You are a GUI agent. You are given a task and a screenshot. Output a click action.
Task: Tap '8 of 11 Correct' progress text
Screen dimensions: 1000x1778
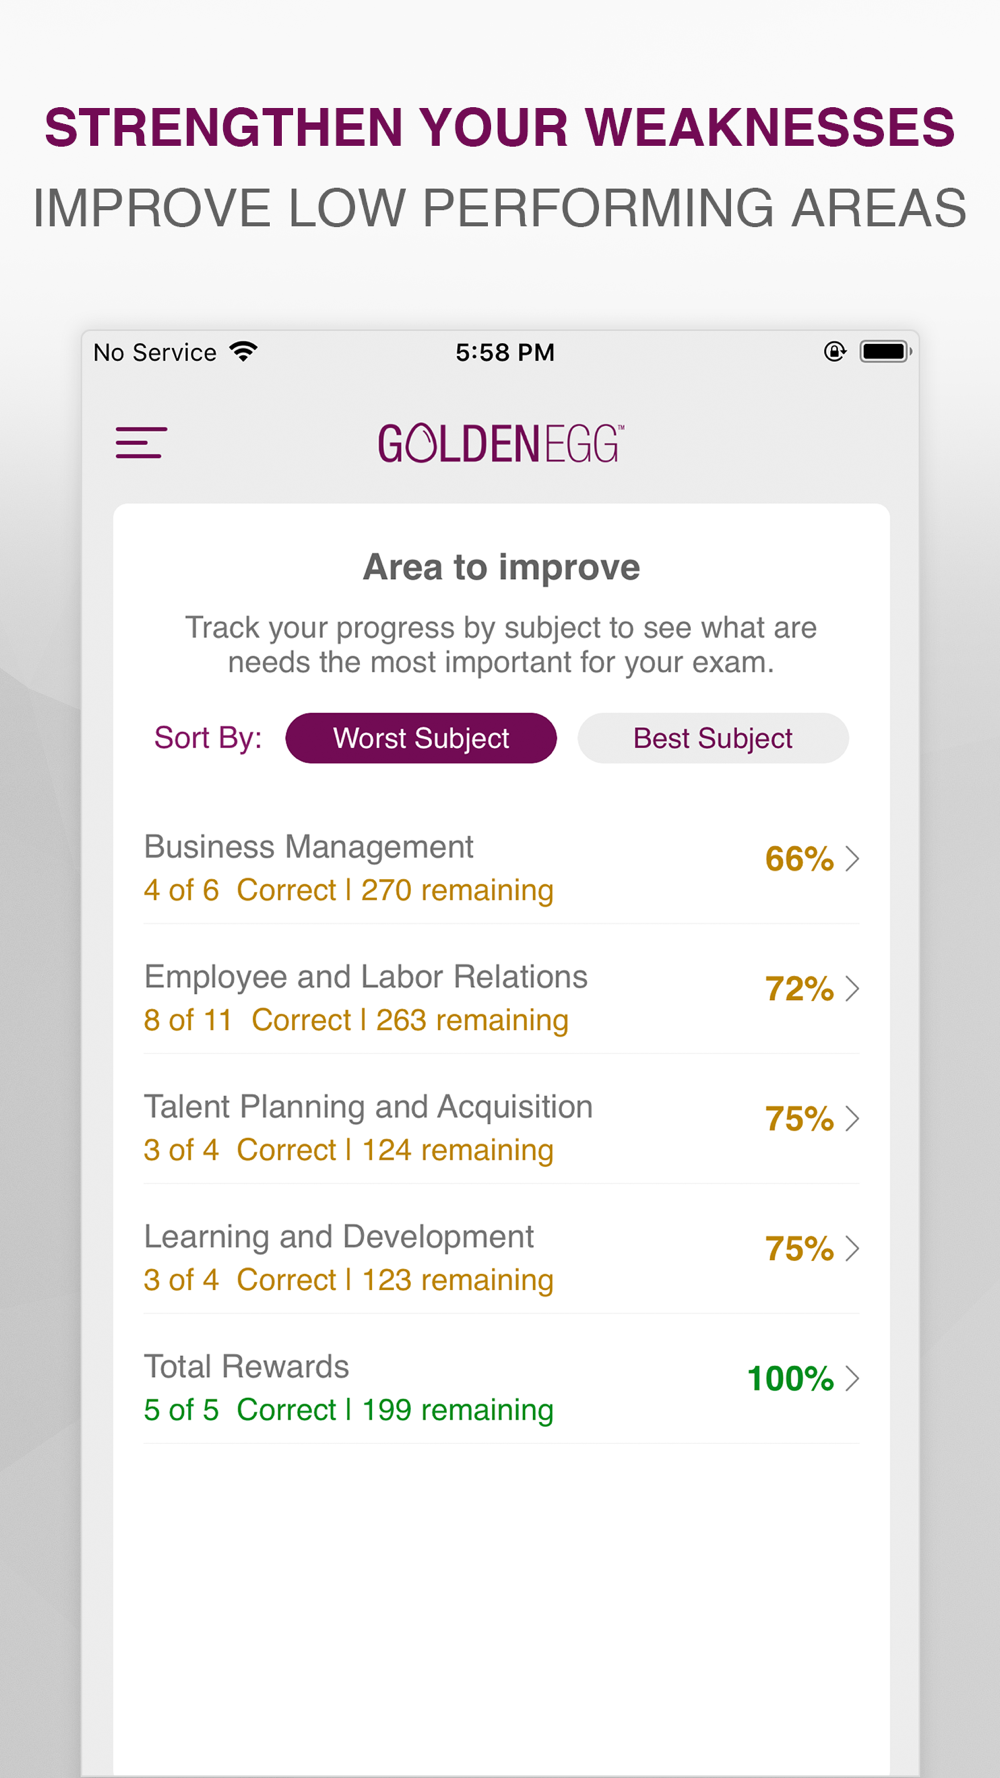click(248, 1020)
